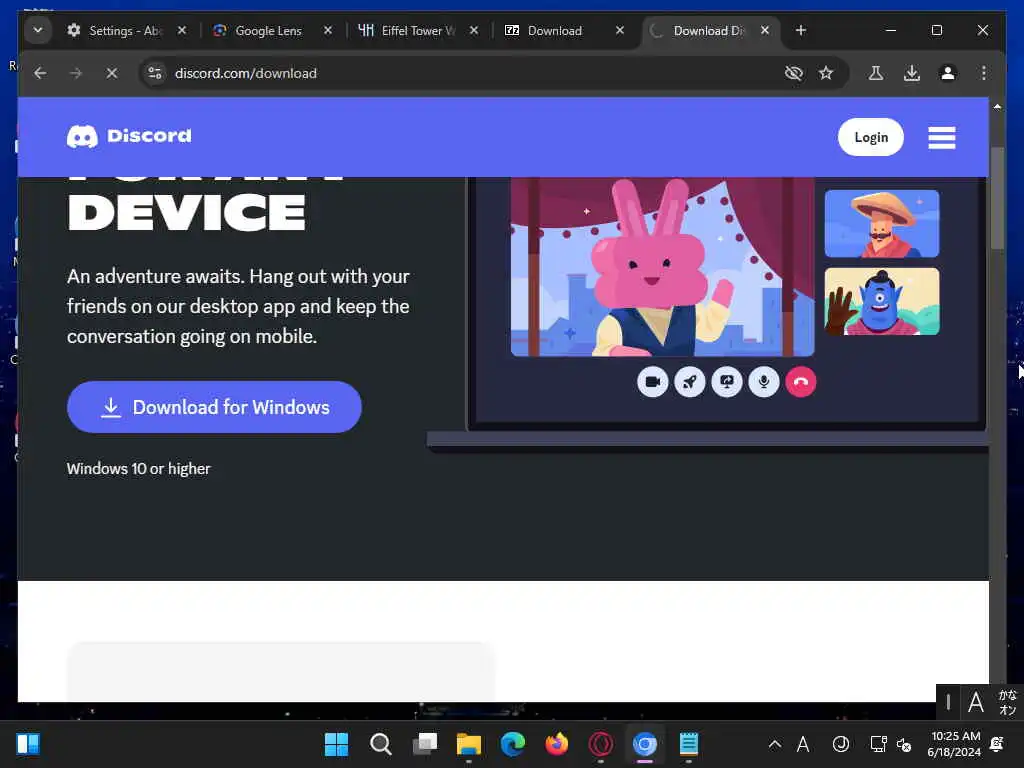The width and height of the screenshot is (1024, 768).
Task: Switch to the Settings - About tab
Action: click(127, 31)
